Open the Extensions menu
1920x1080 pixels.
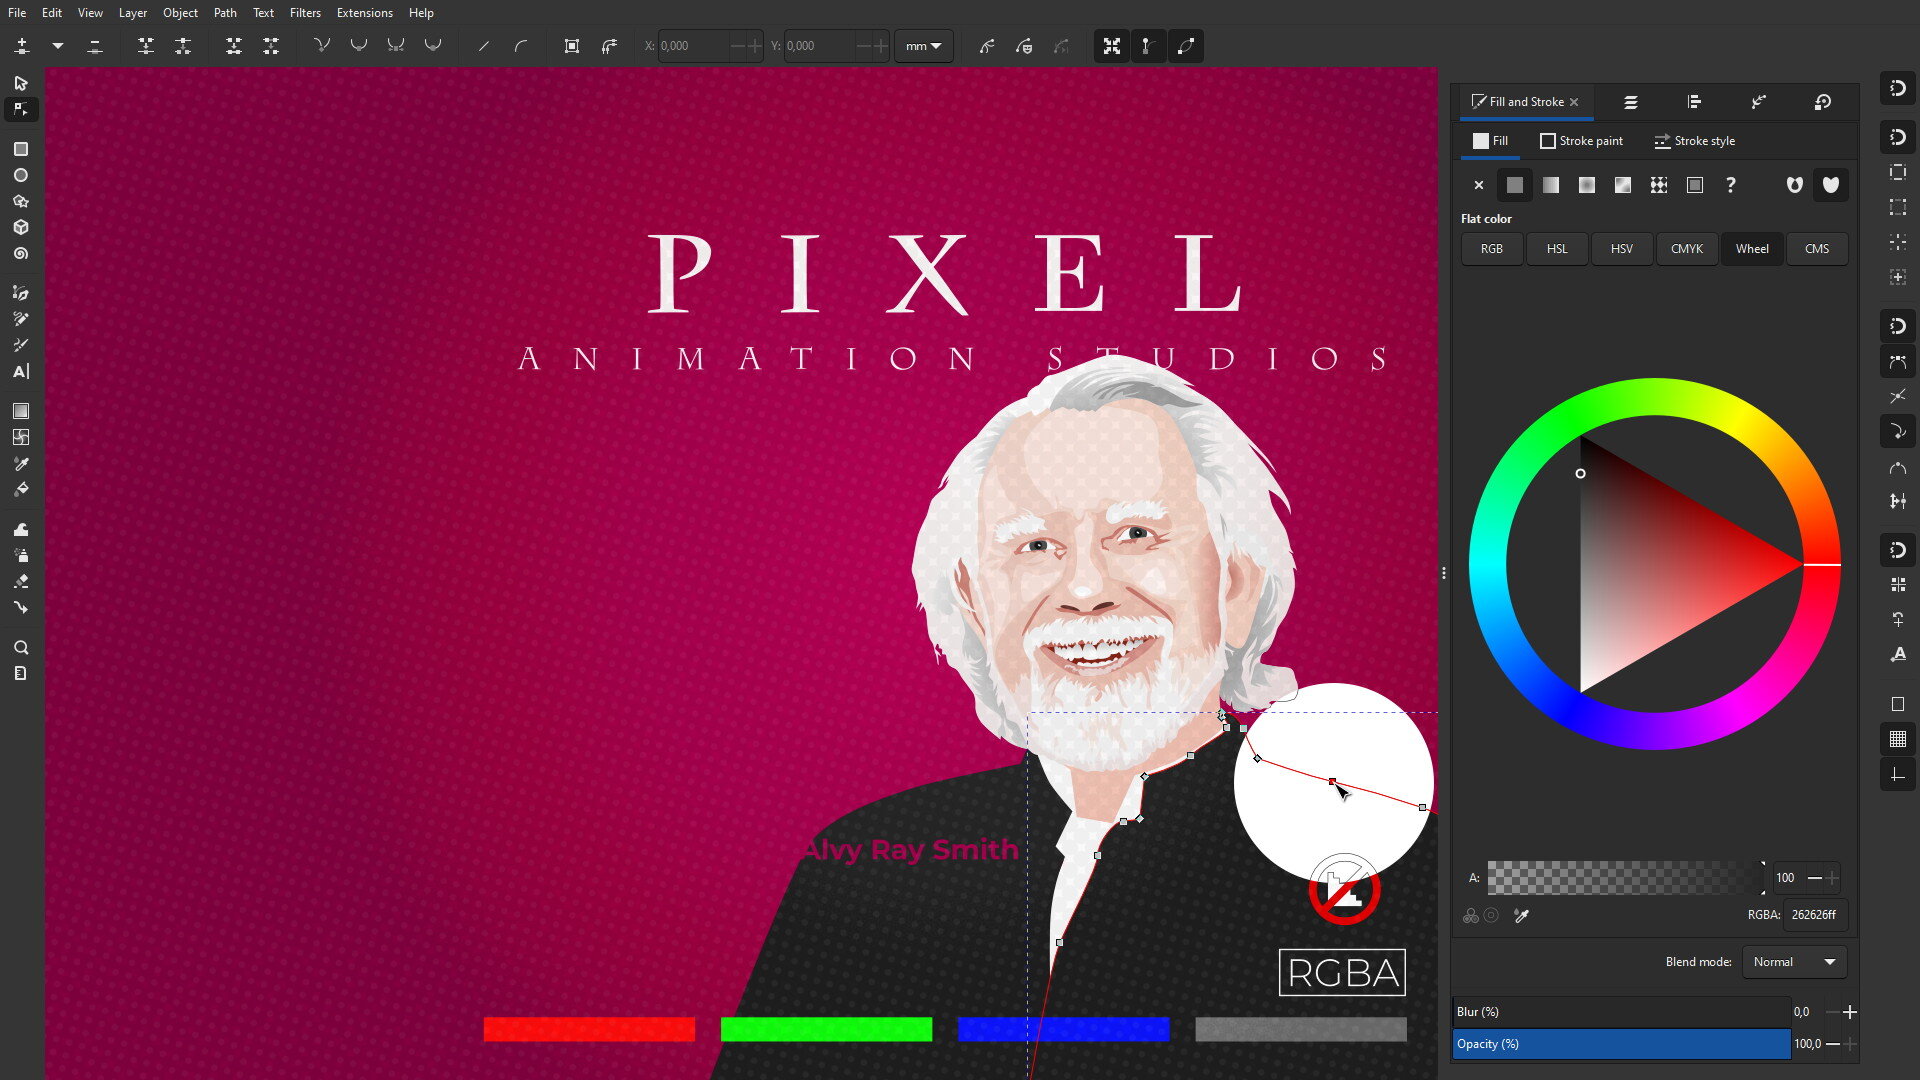[364, 13]
